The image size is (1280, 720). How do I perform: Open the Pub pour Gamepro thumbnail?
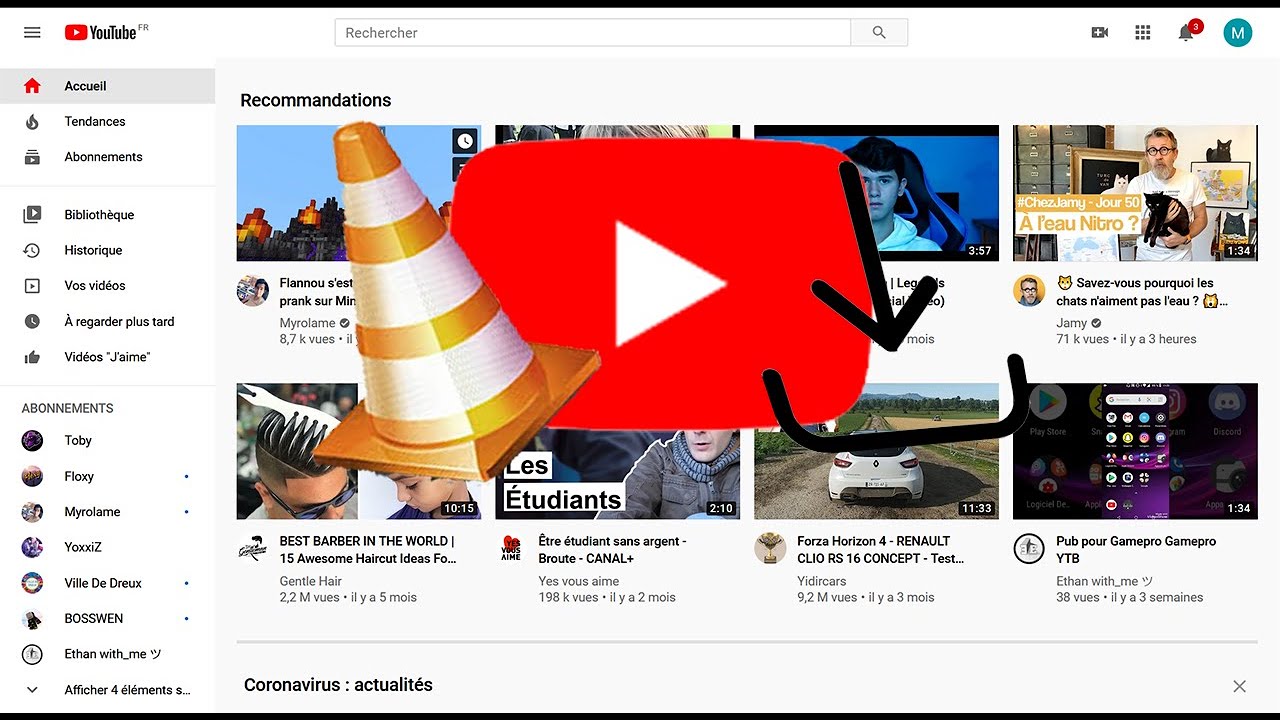coord(1135,451)
